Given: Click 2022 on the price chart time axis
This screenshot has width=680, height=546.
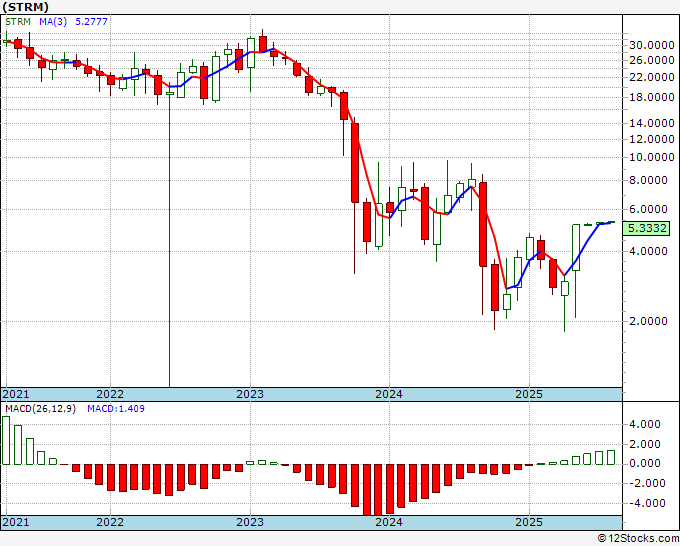Looking at the screenshot, I should click(x=110, y=394).
